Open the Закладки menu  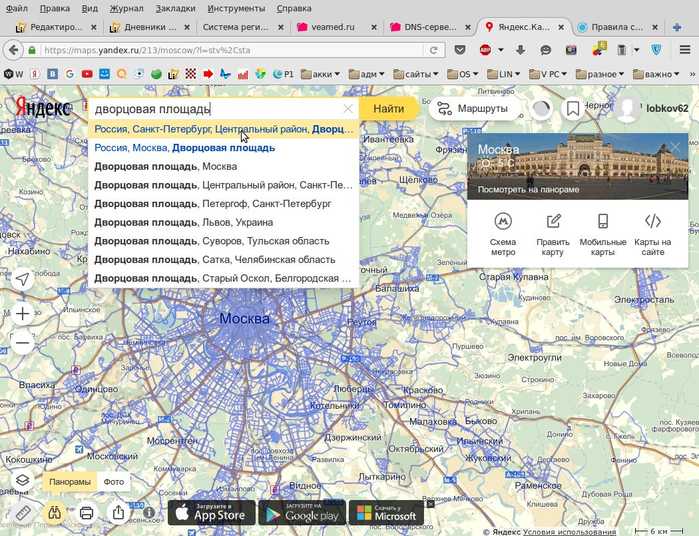pos(175,8)
